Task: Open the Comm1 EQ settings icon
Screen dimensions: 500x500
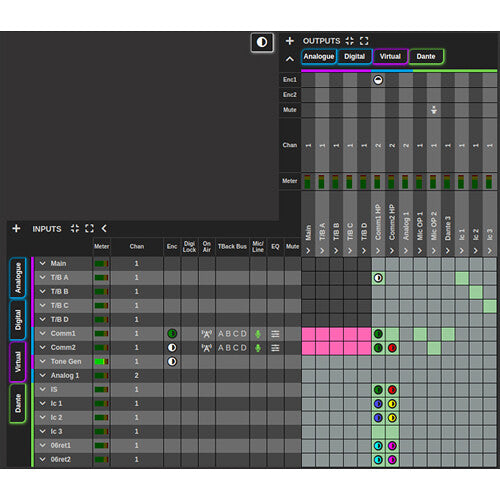Action: (x=275, y=334)
